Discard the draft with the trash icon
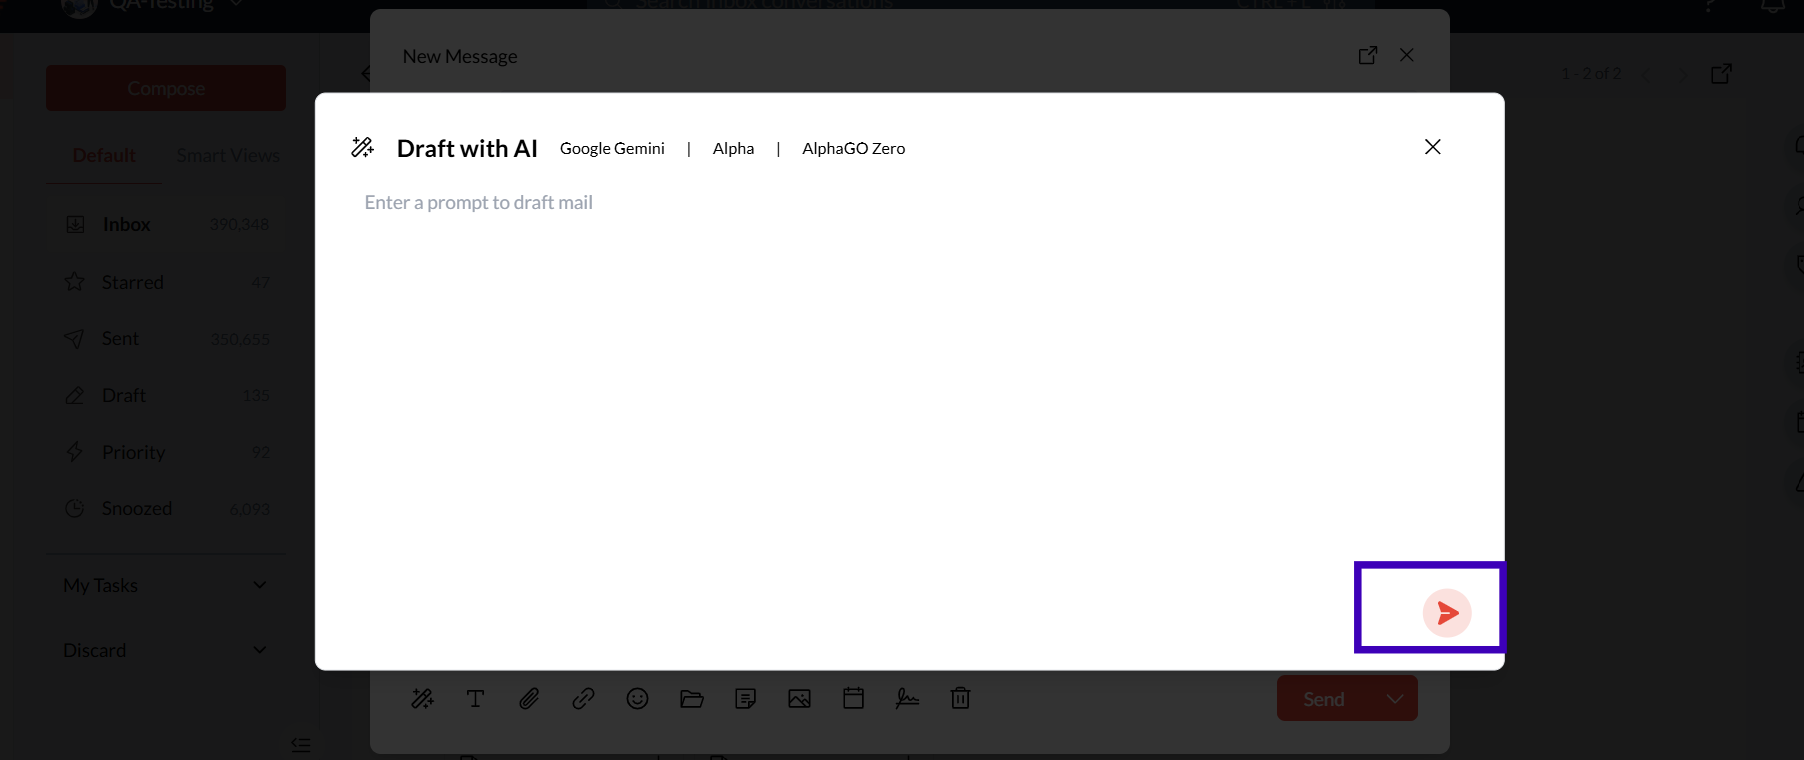The width and height of the screenshot is (1804, 760). click(x=960, y=698)
